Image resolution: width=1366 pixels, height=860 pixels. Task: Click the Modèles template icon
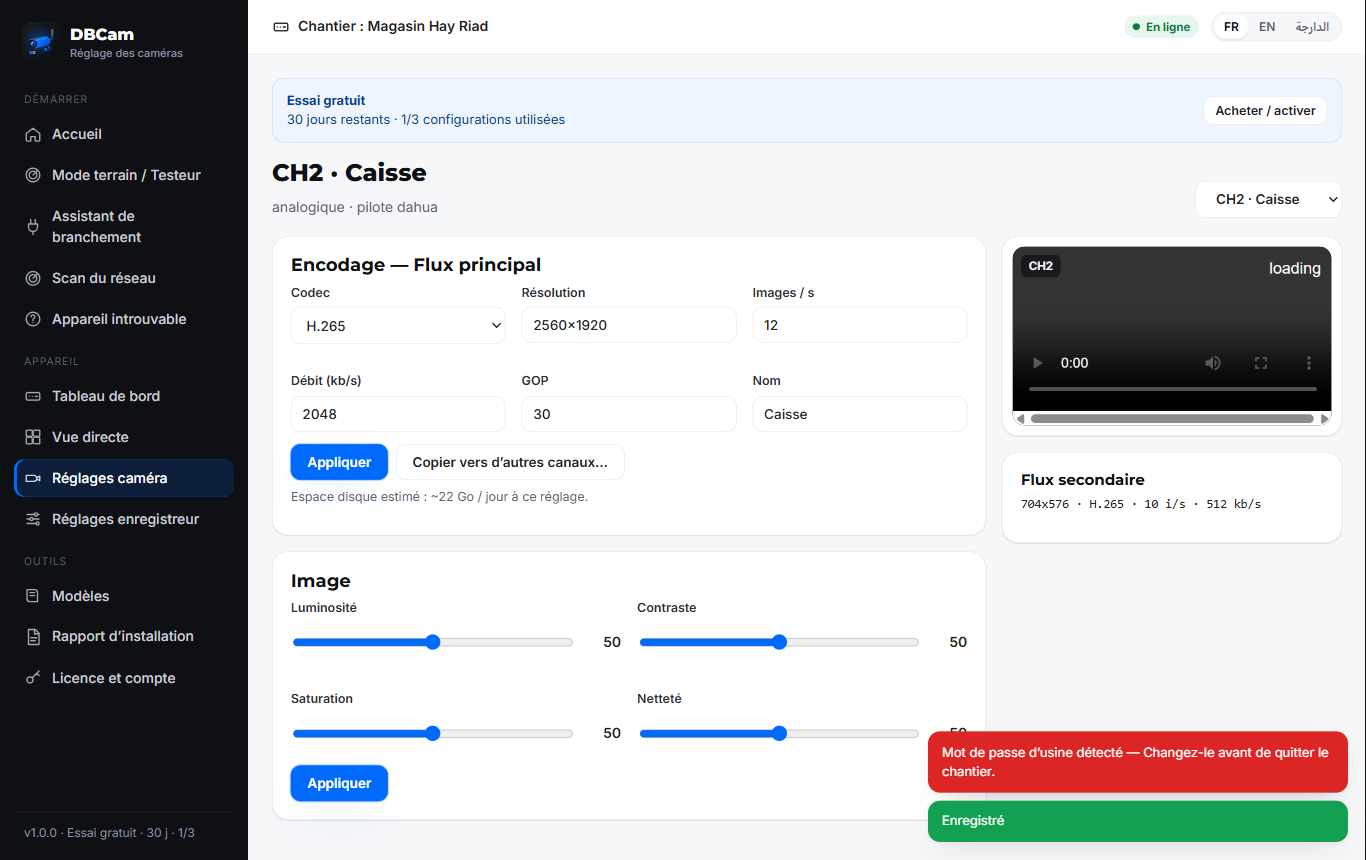click(x=33, y=597)
